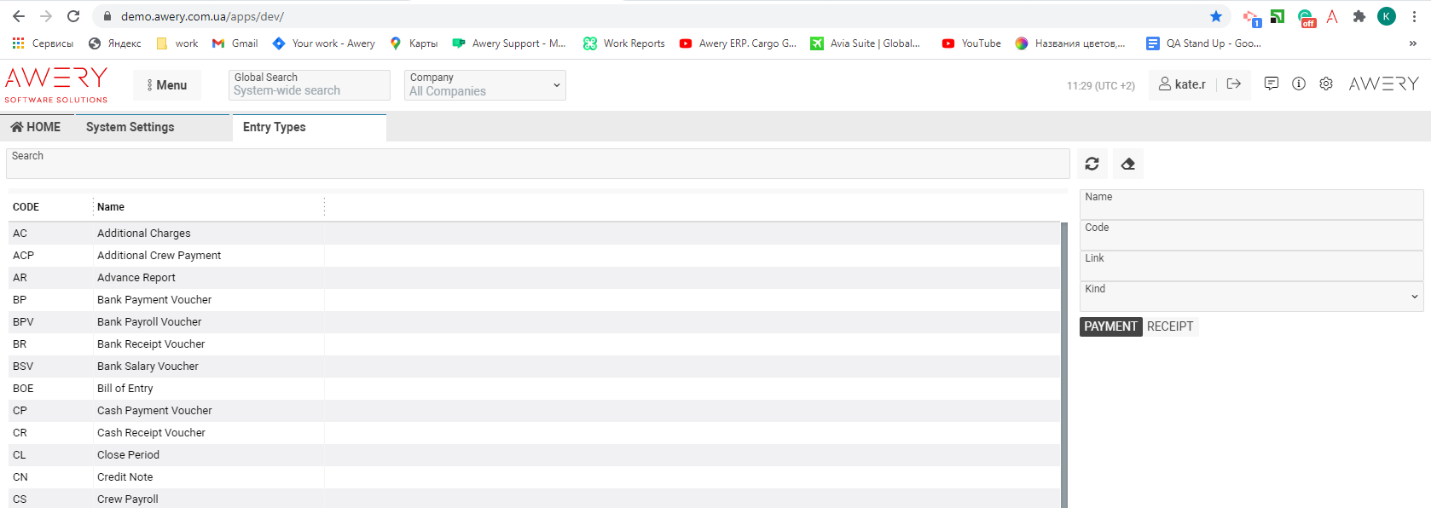
Task: Select the PAYMENT toggle option
Action: pos(1111,326)
